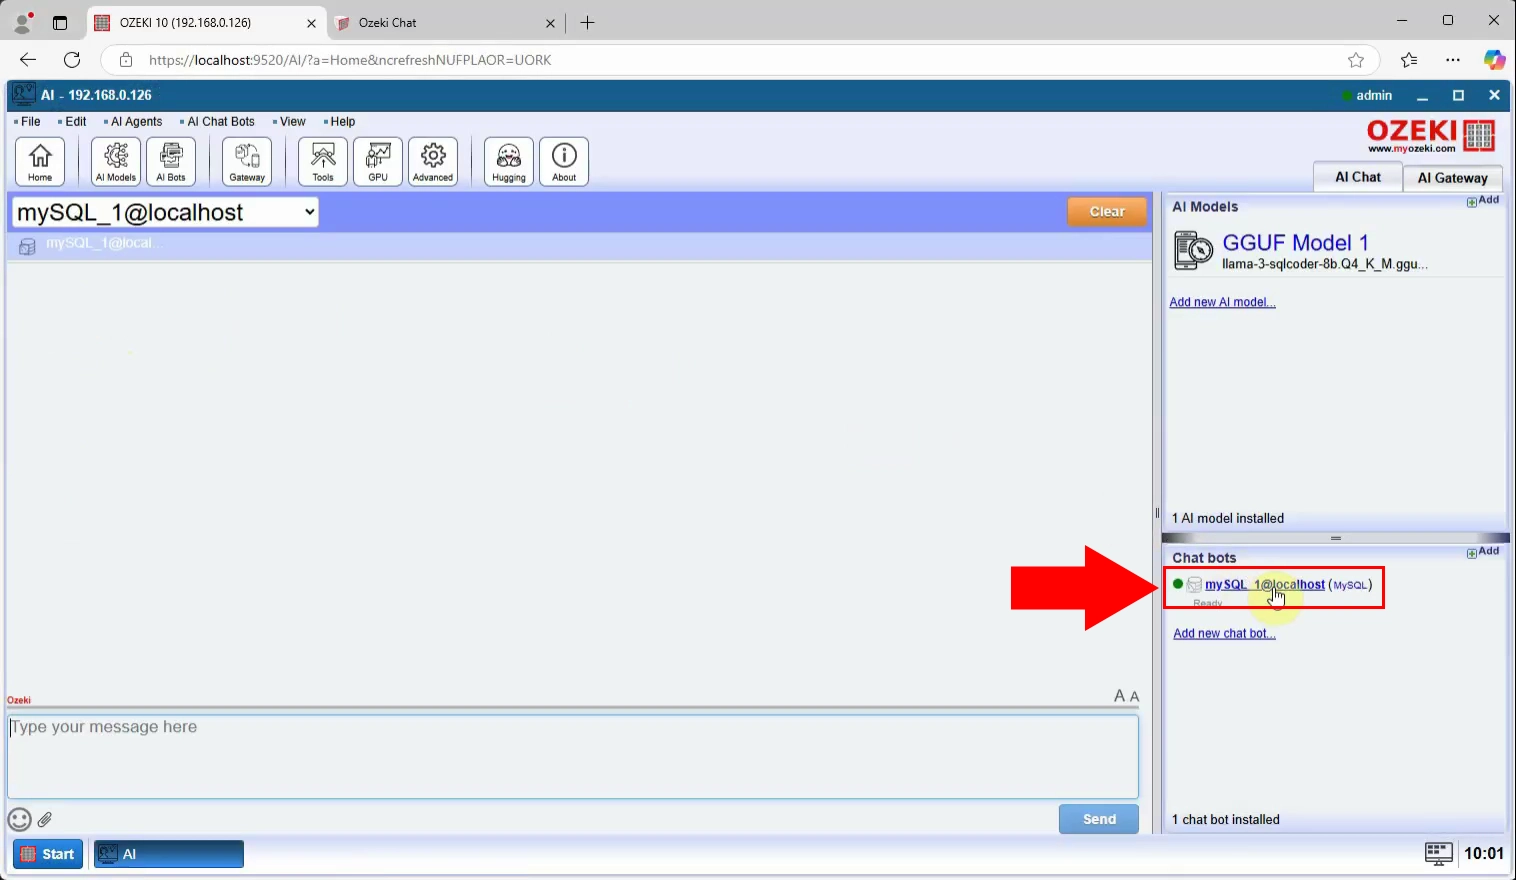1516x880 pixels.
Task: Open the Help menu
Action: pos(339,122)
